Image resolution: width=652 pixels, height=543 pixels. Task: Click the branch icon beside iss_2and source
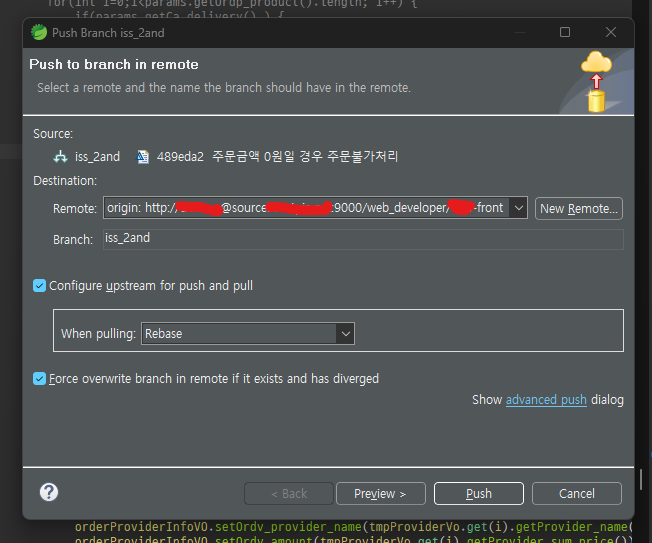[x=60, y=157]
